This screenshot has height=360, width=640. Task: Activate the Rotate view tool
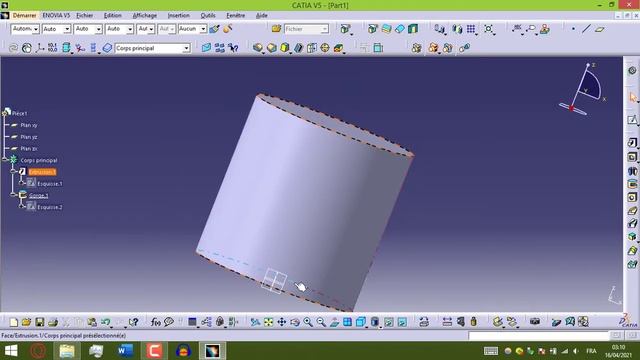[x=295, y=322]
